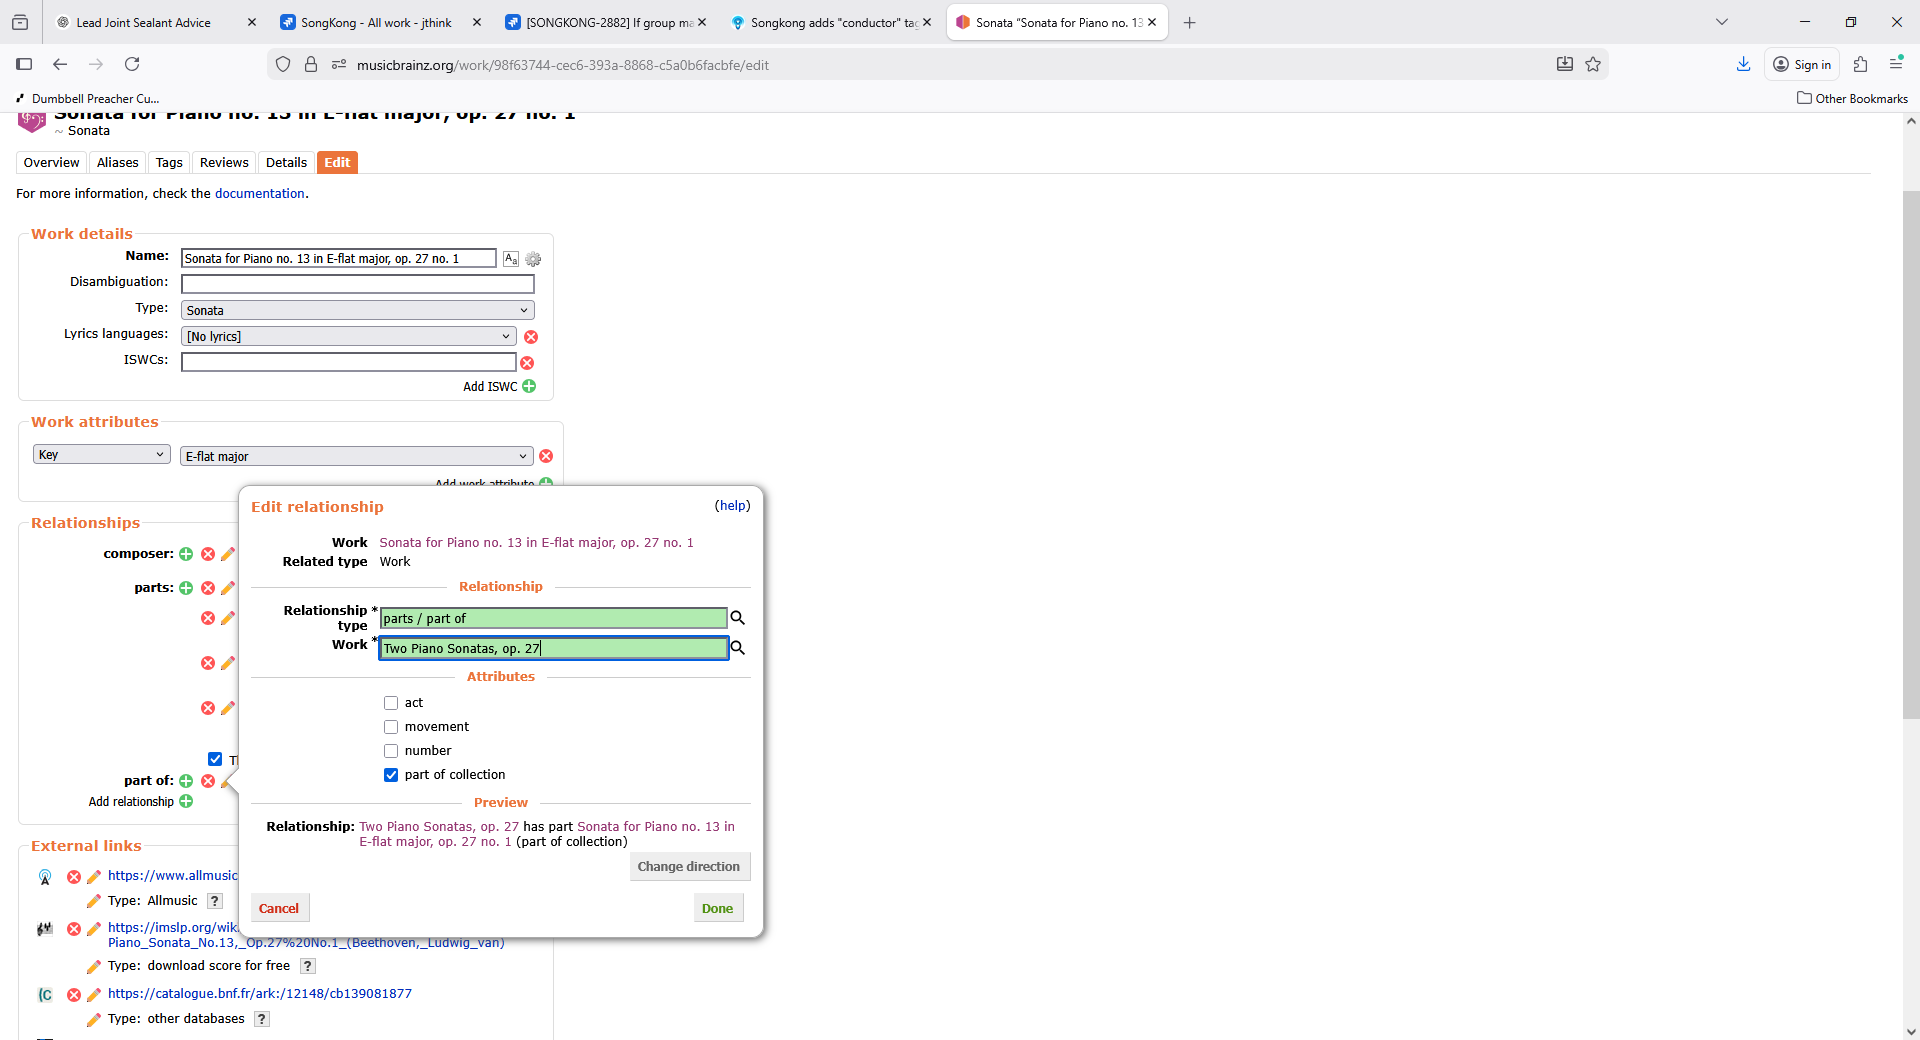Remove the E-flat major key attribute
The height and width of the screenshot is (1040, 1920).
pos(546,457)
